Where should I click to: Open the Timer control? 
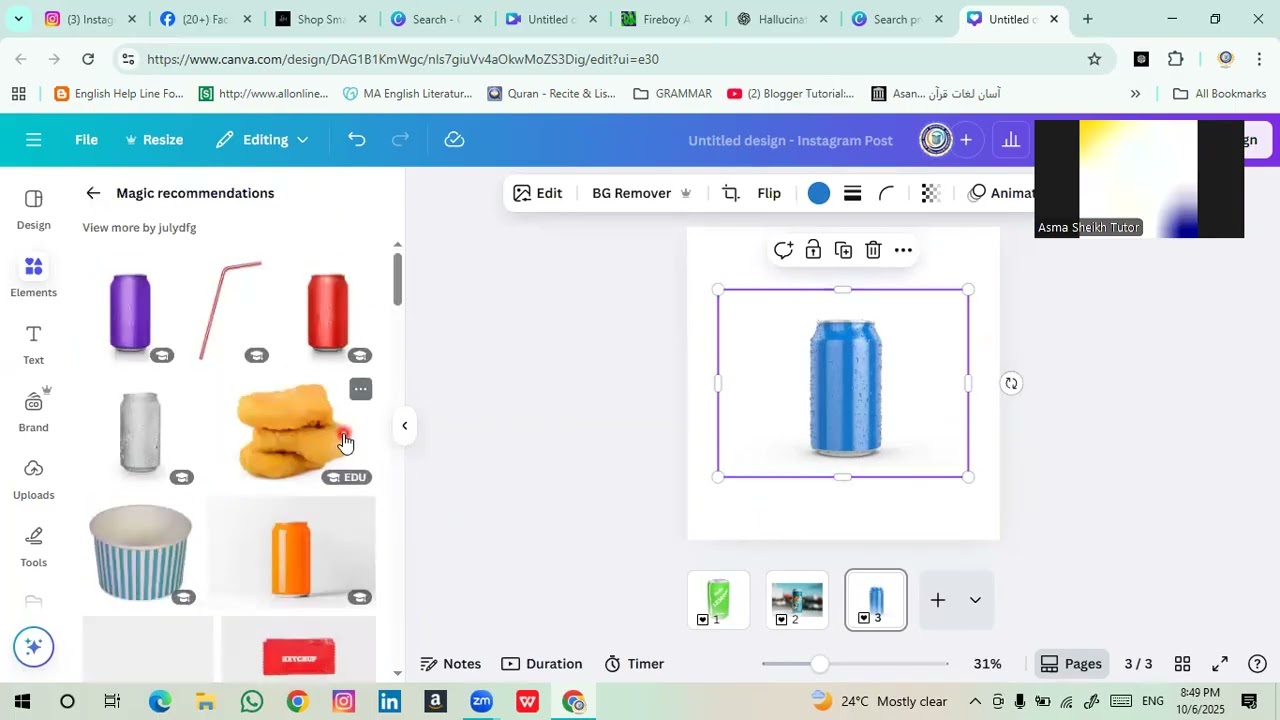click(x=634, y=664)
